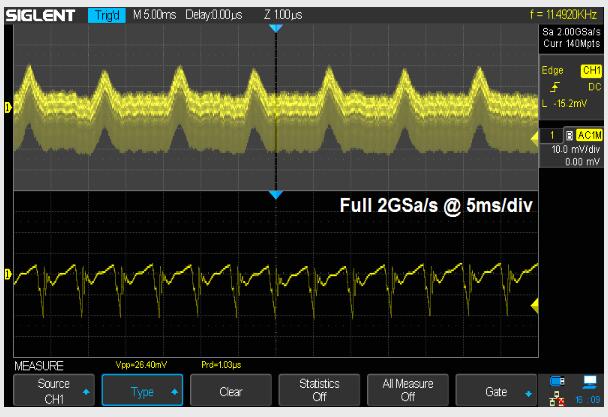Click the 15:09 clock display
Screen dimensions: 608x417
pyautogui.click(x=587, y=399)
